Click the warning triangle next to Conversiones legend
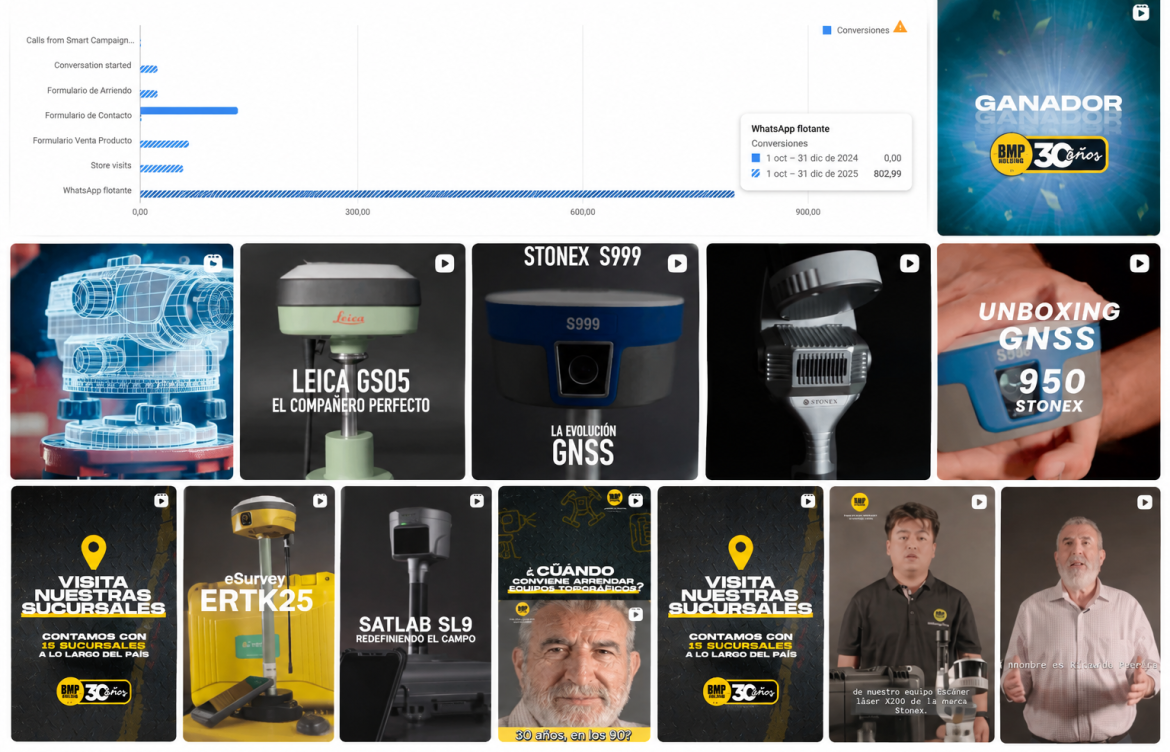 [x=901, y=28]
